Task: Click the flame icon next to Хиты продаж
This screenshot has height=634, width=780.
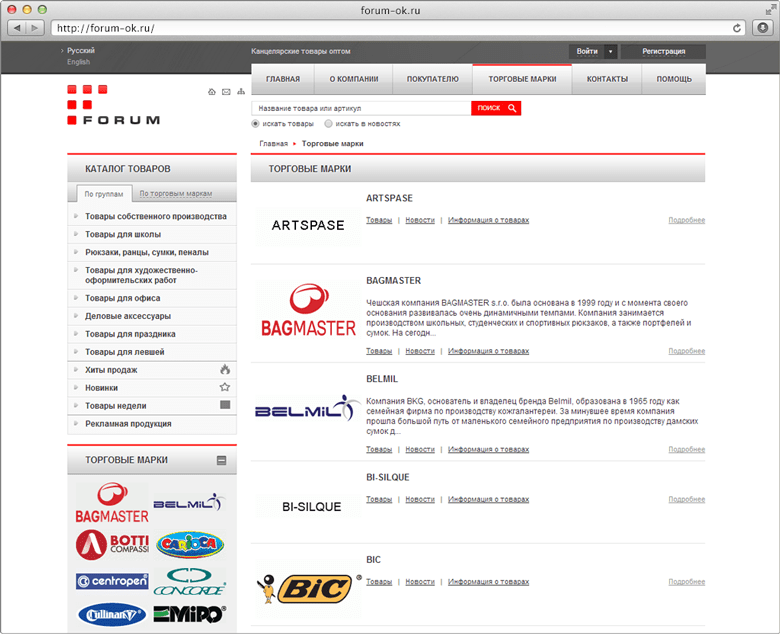Action: pos(225,370)
